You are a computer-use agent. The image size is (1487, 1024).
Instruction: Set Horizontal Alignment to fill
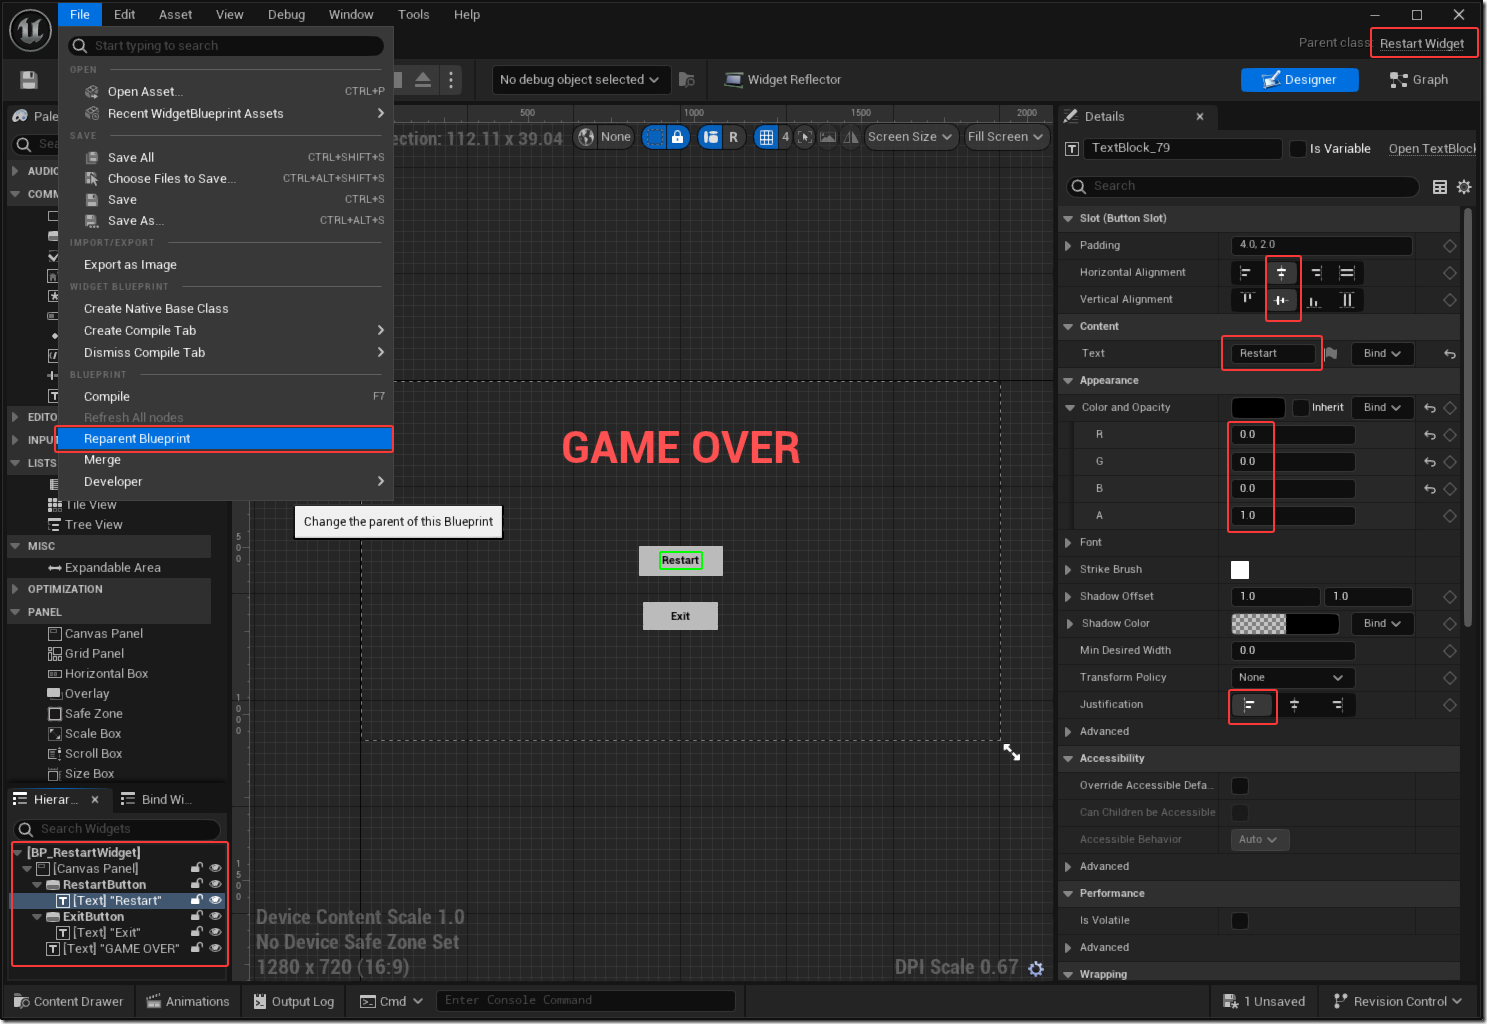(1347, 273)
